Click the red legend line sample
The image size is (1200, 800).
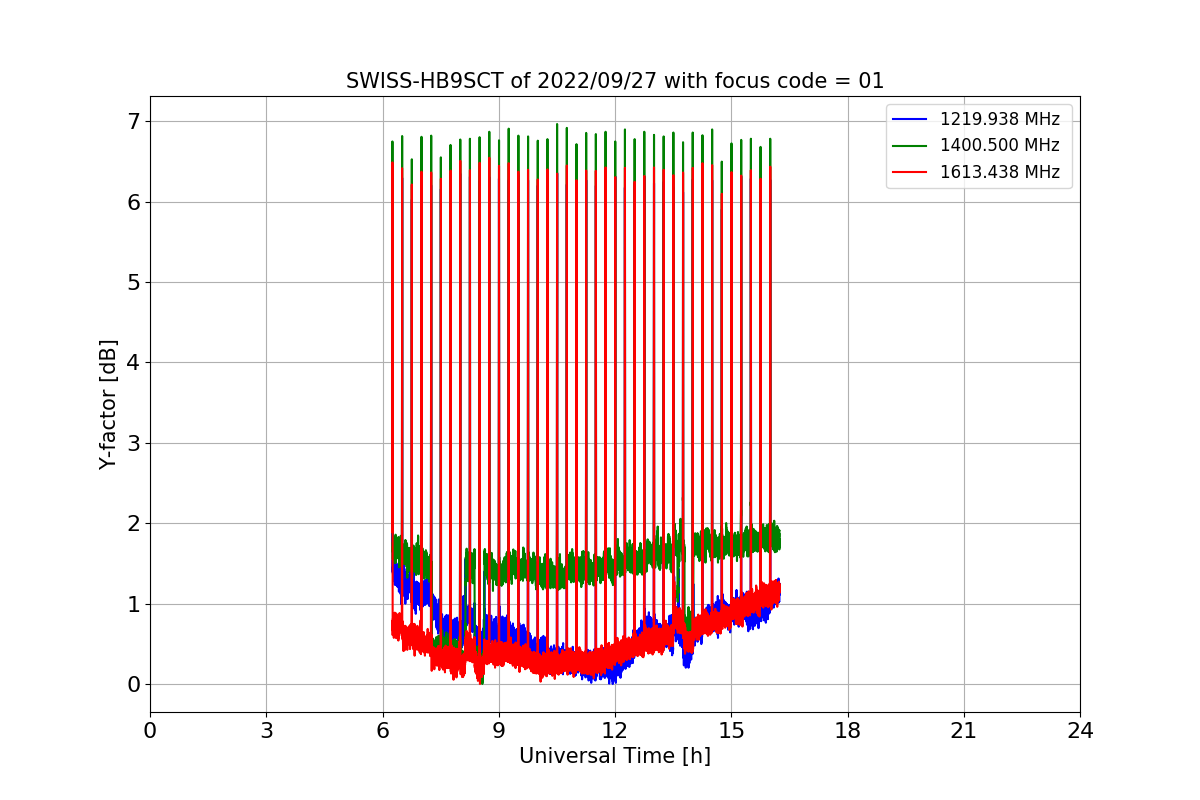tap(911, 172)
